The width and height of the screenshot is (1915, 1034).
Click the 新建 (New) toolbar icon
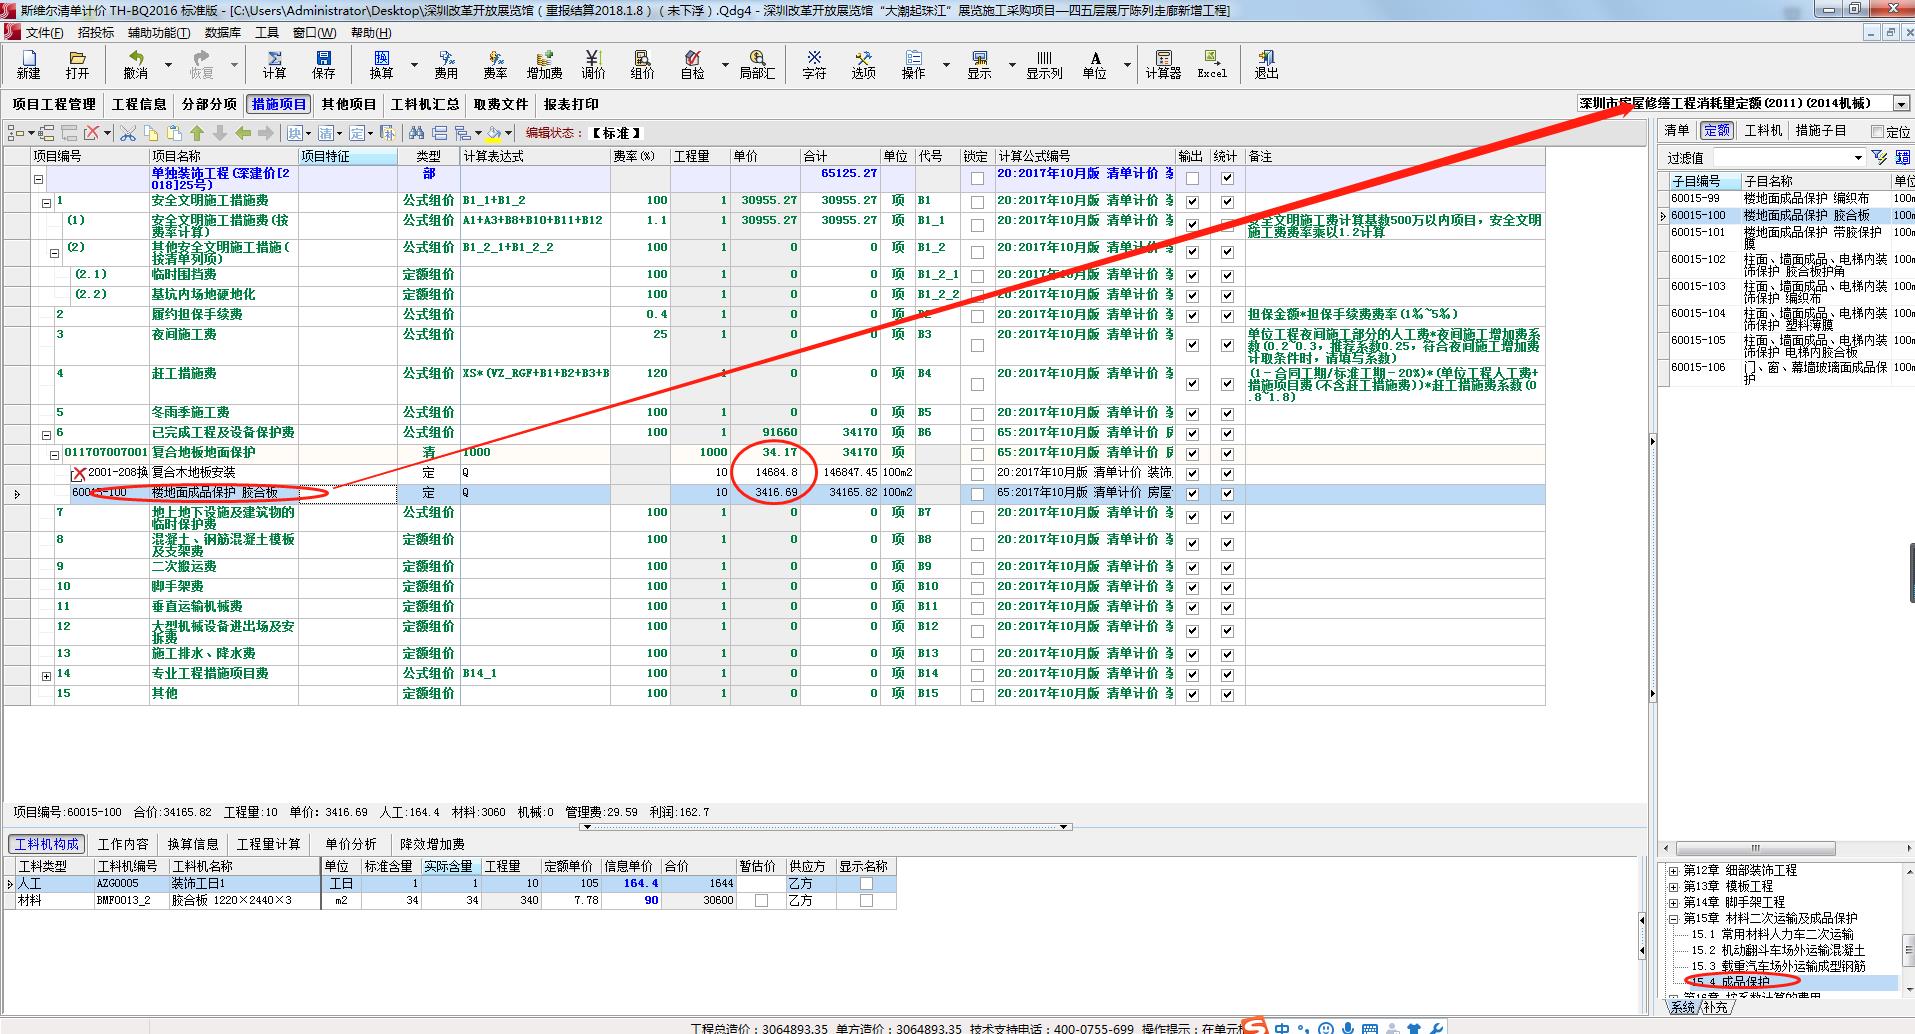tap(28, 65)
